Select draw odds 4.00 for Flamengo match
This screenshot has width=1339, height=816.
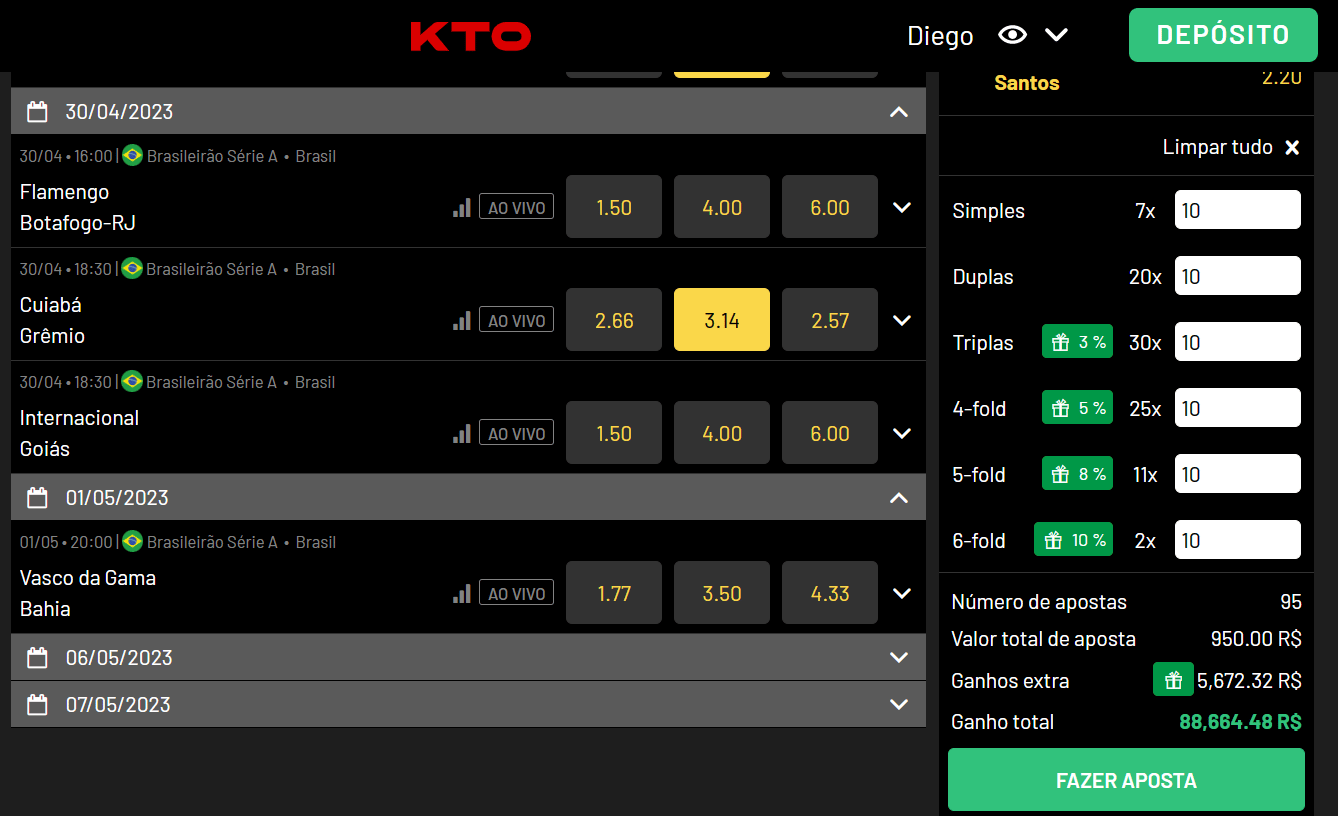click(x=722, y=207)
